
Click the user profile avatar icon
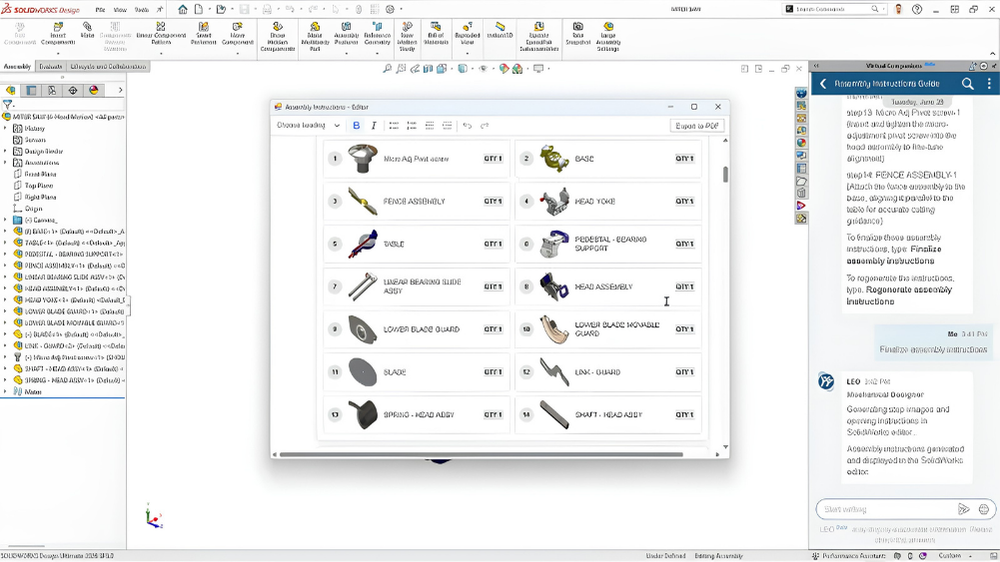(x=899, y=9)
